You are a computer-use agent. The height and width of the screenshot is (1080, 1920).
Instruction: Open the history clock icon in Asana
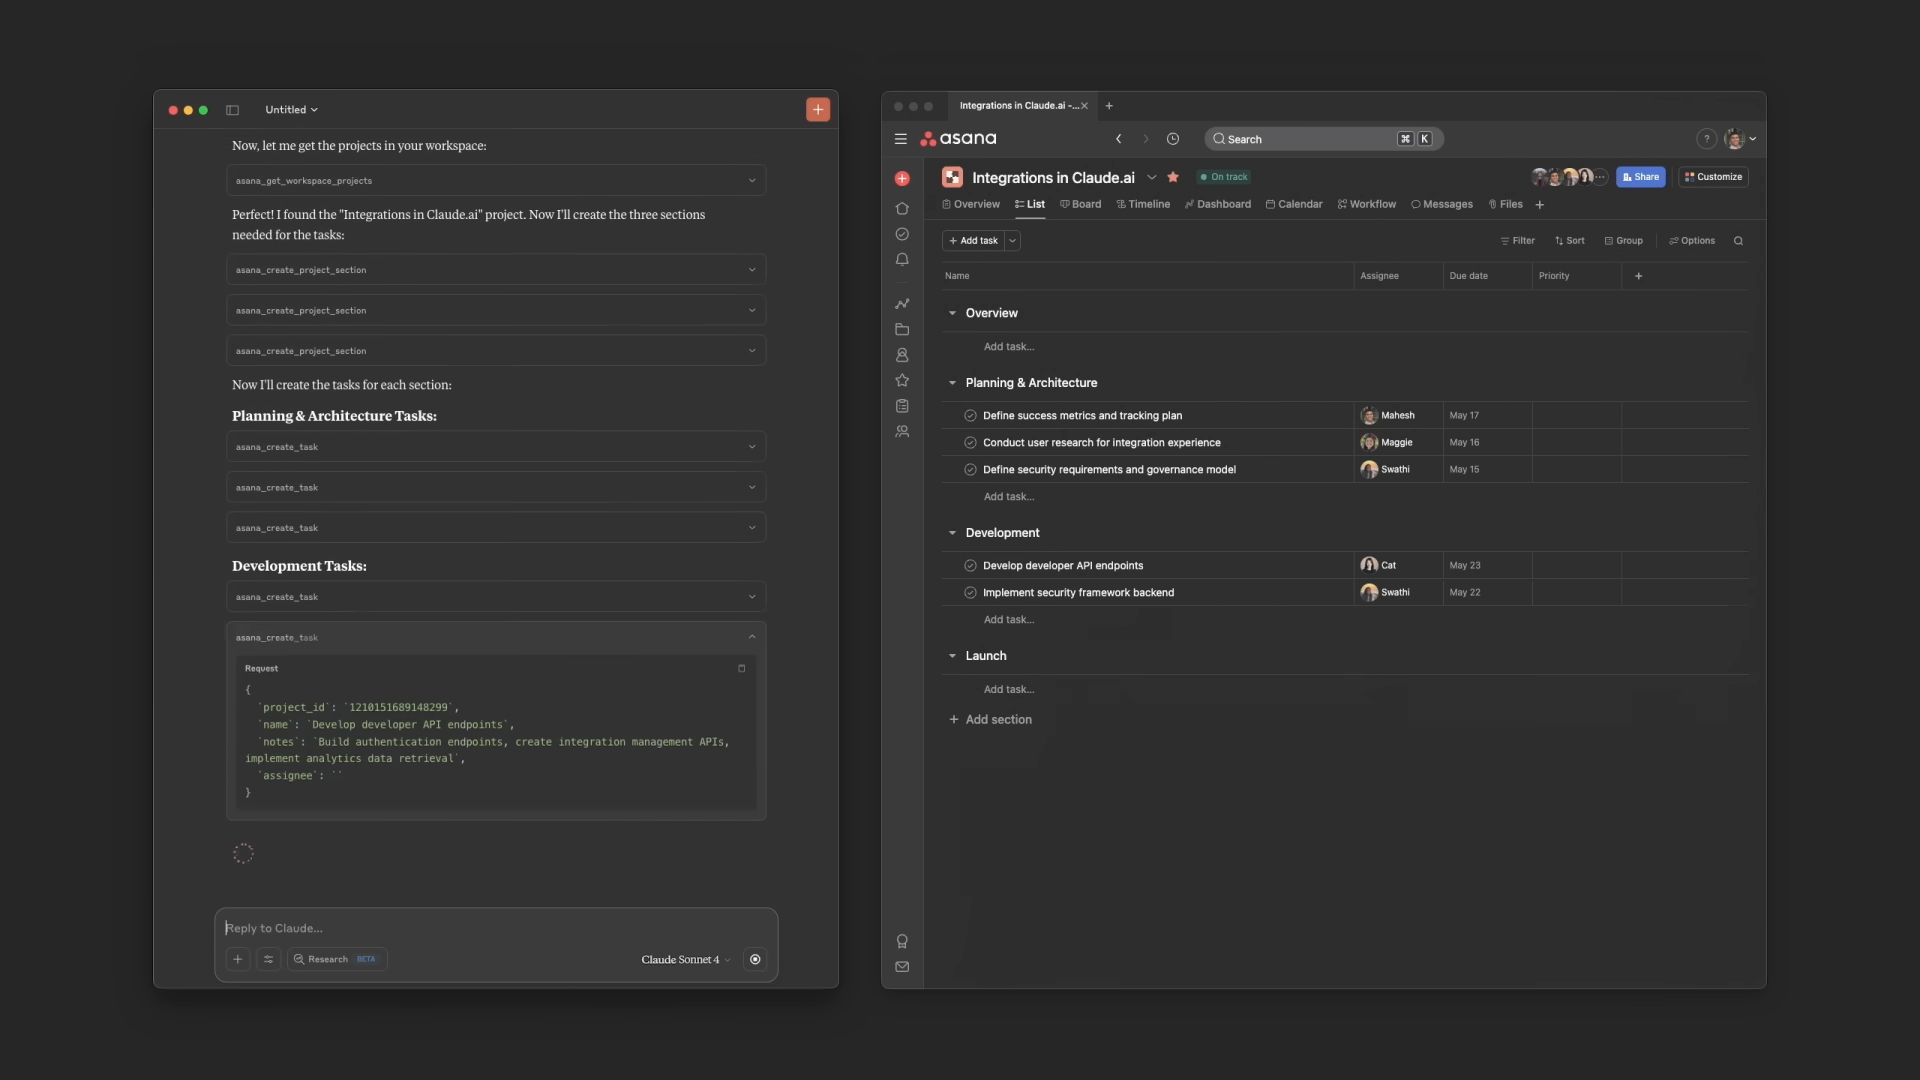[1173, 139]
